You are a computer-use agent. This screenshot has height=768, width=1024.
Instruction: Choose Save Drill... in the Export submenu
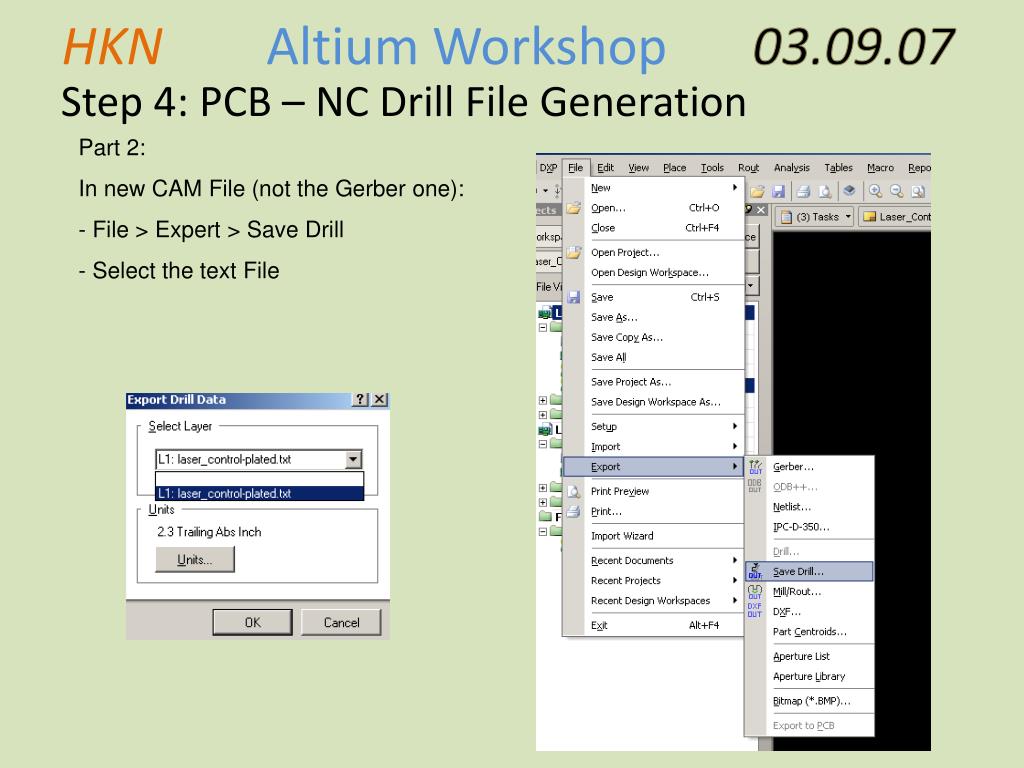(x=809, y=571)
